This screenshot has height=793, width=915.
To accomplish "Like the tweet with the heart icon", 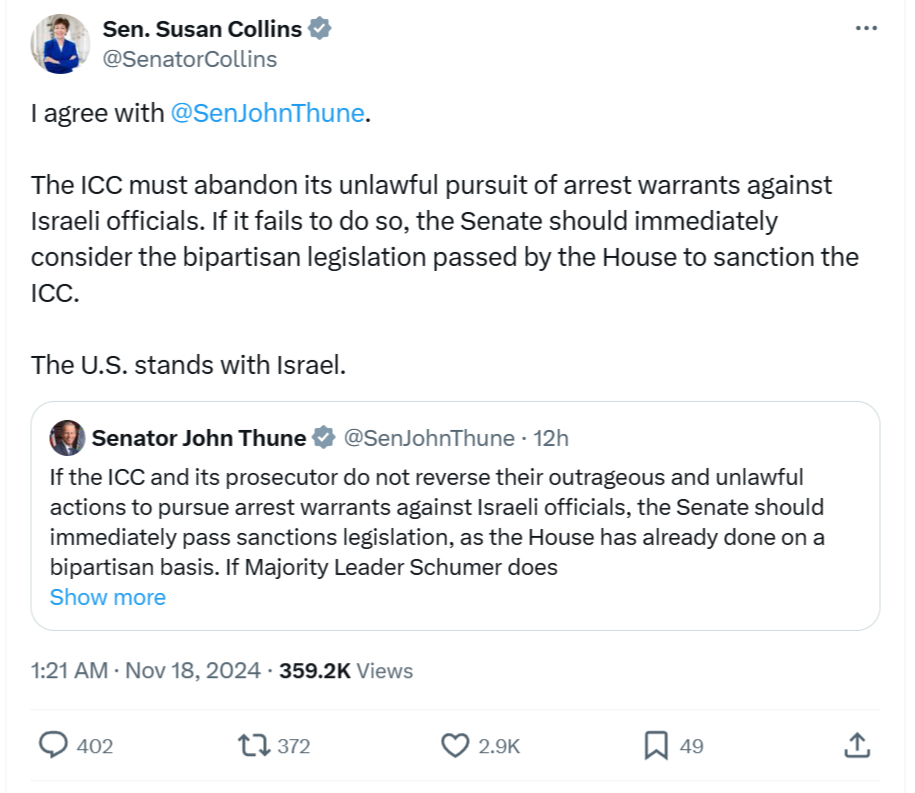I will [x=455, y=745].
